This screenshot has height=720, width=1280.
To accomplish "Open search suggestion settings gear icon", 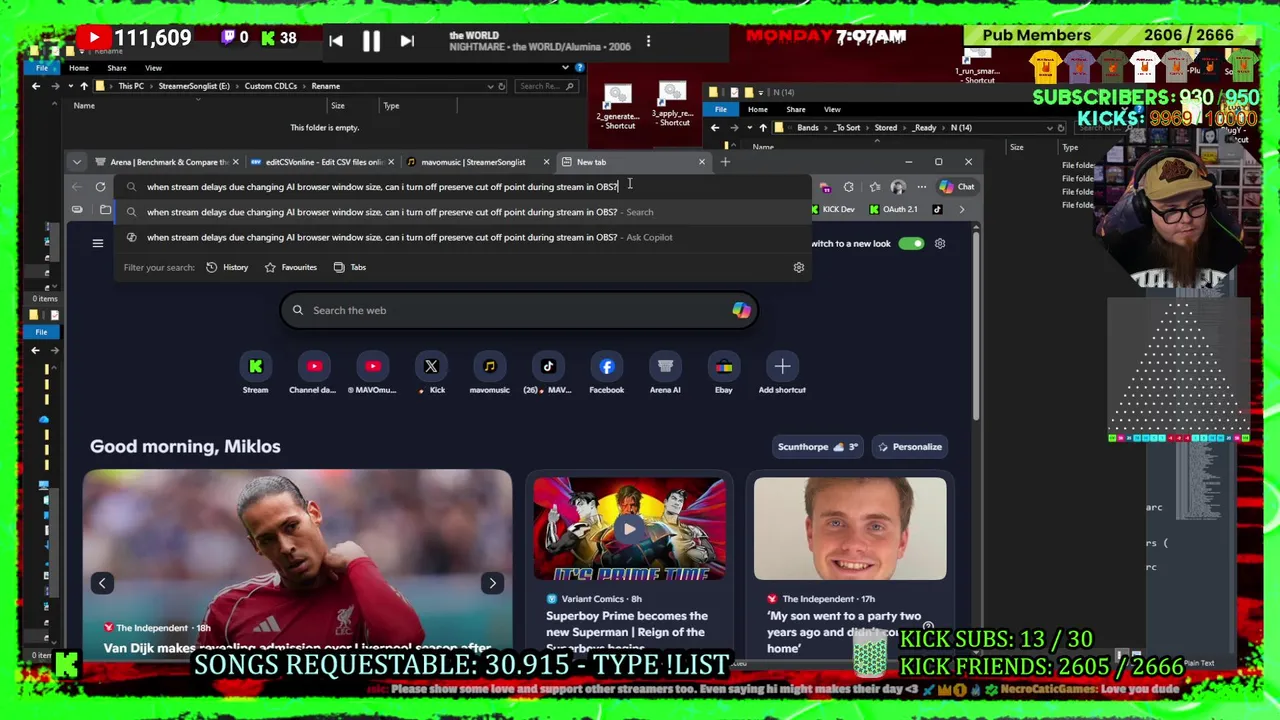I will 798,267.
